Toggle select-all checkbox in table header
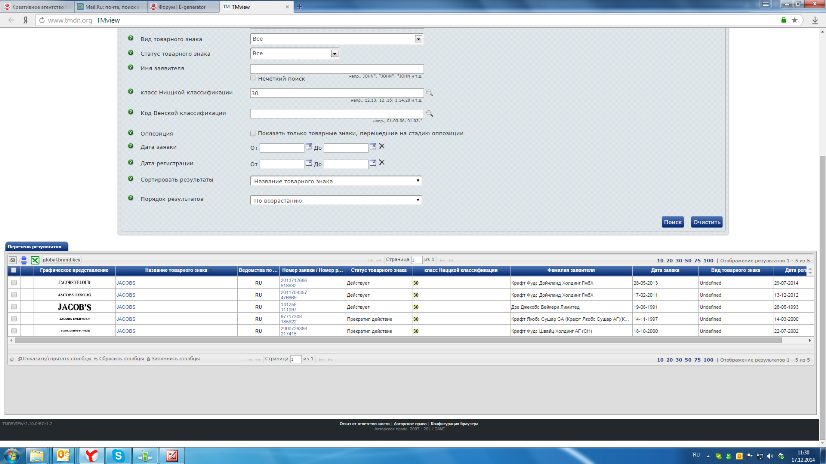The image size is (826, 464). (14, 271)
